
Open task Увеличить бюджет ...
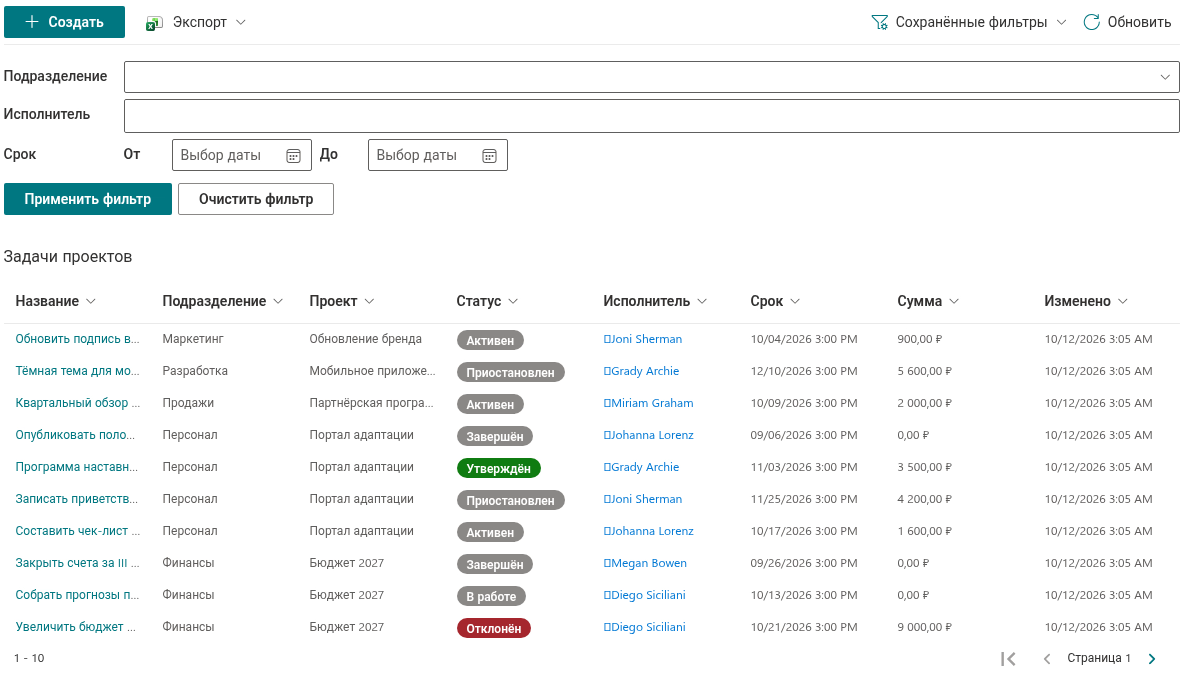point(75,627)
